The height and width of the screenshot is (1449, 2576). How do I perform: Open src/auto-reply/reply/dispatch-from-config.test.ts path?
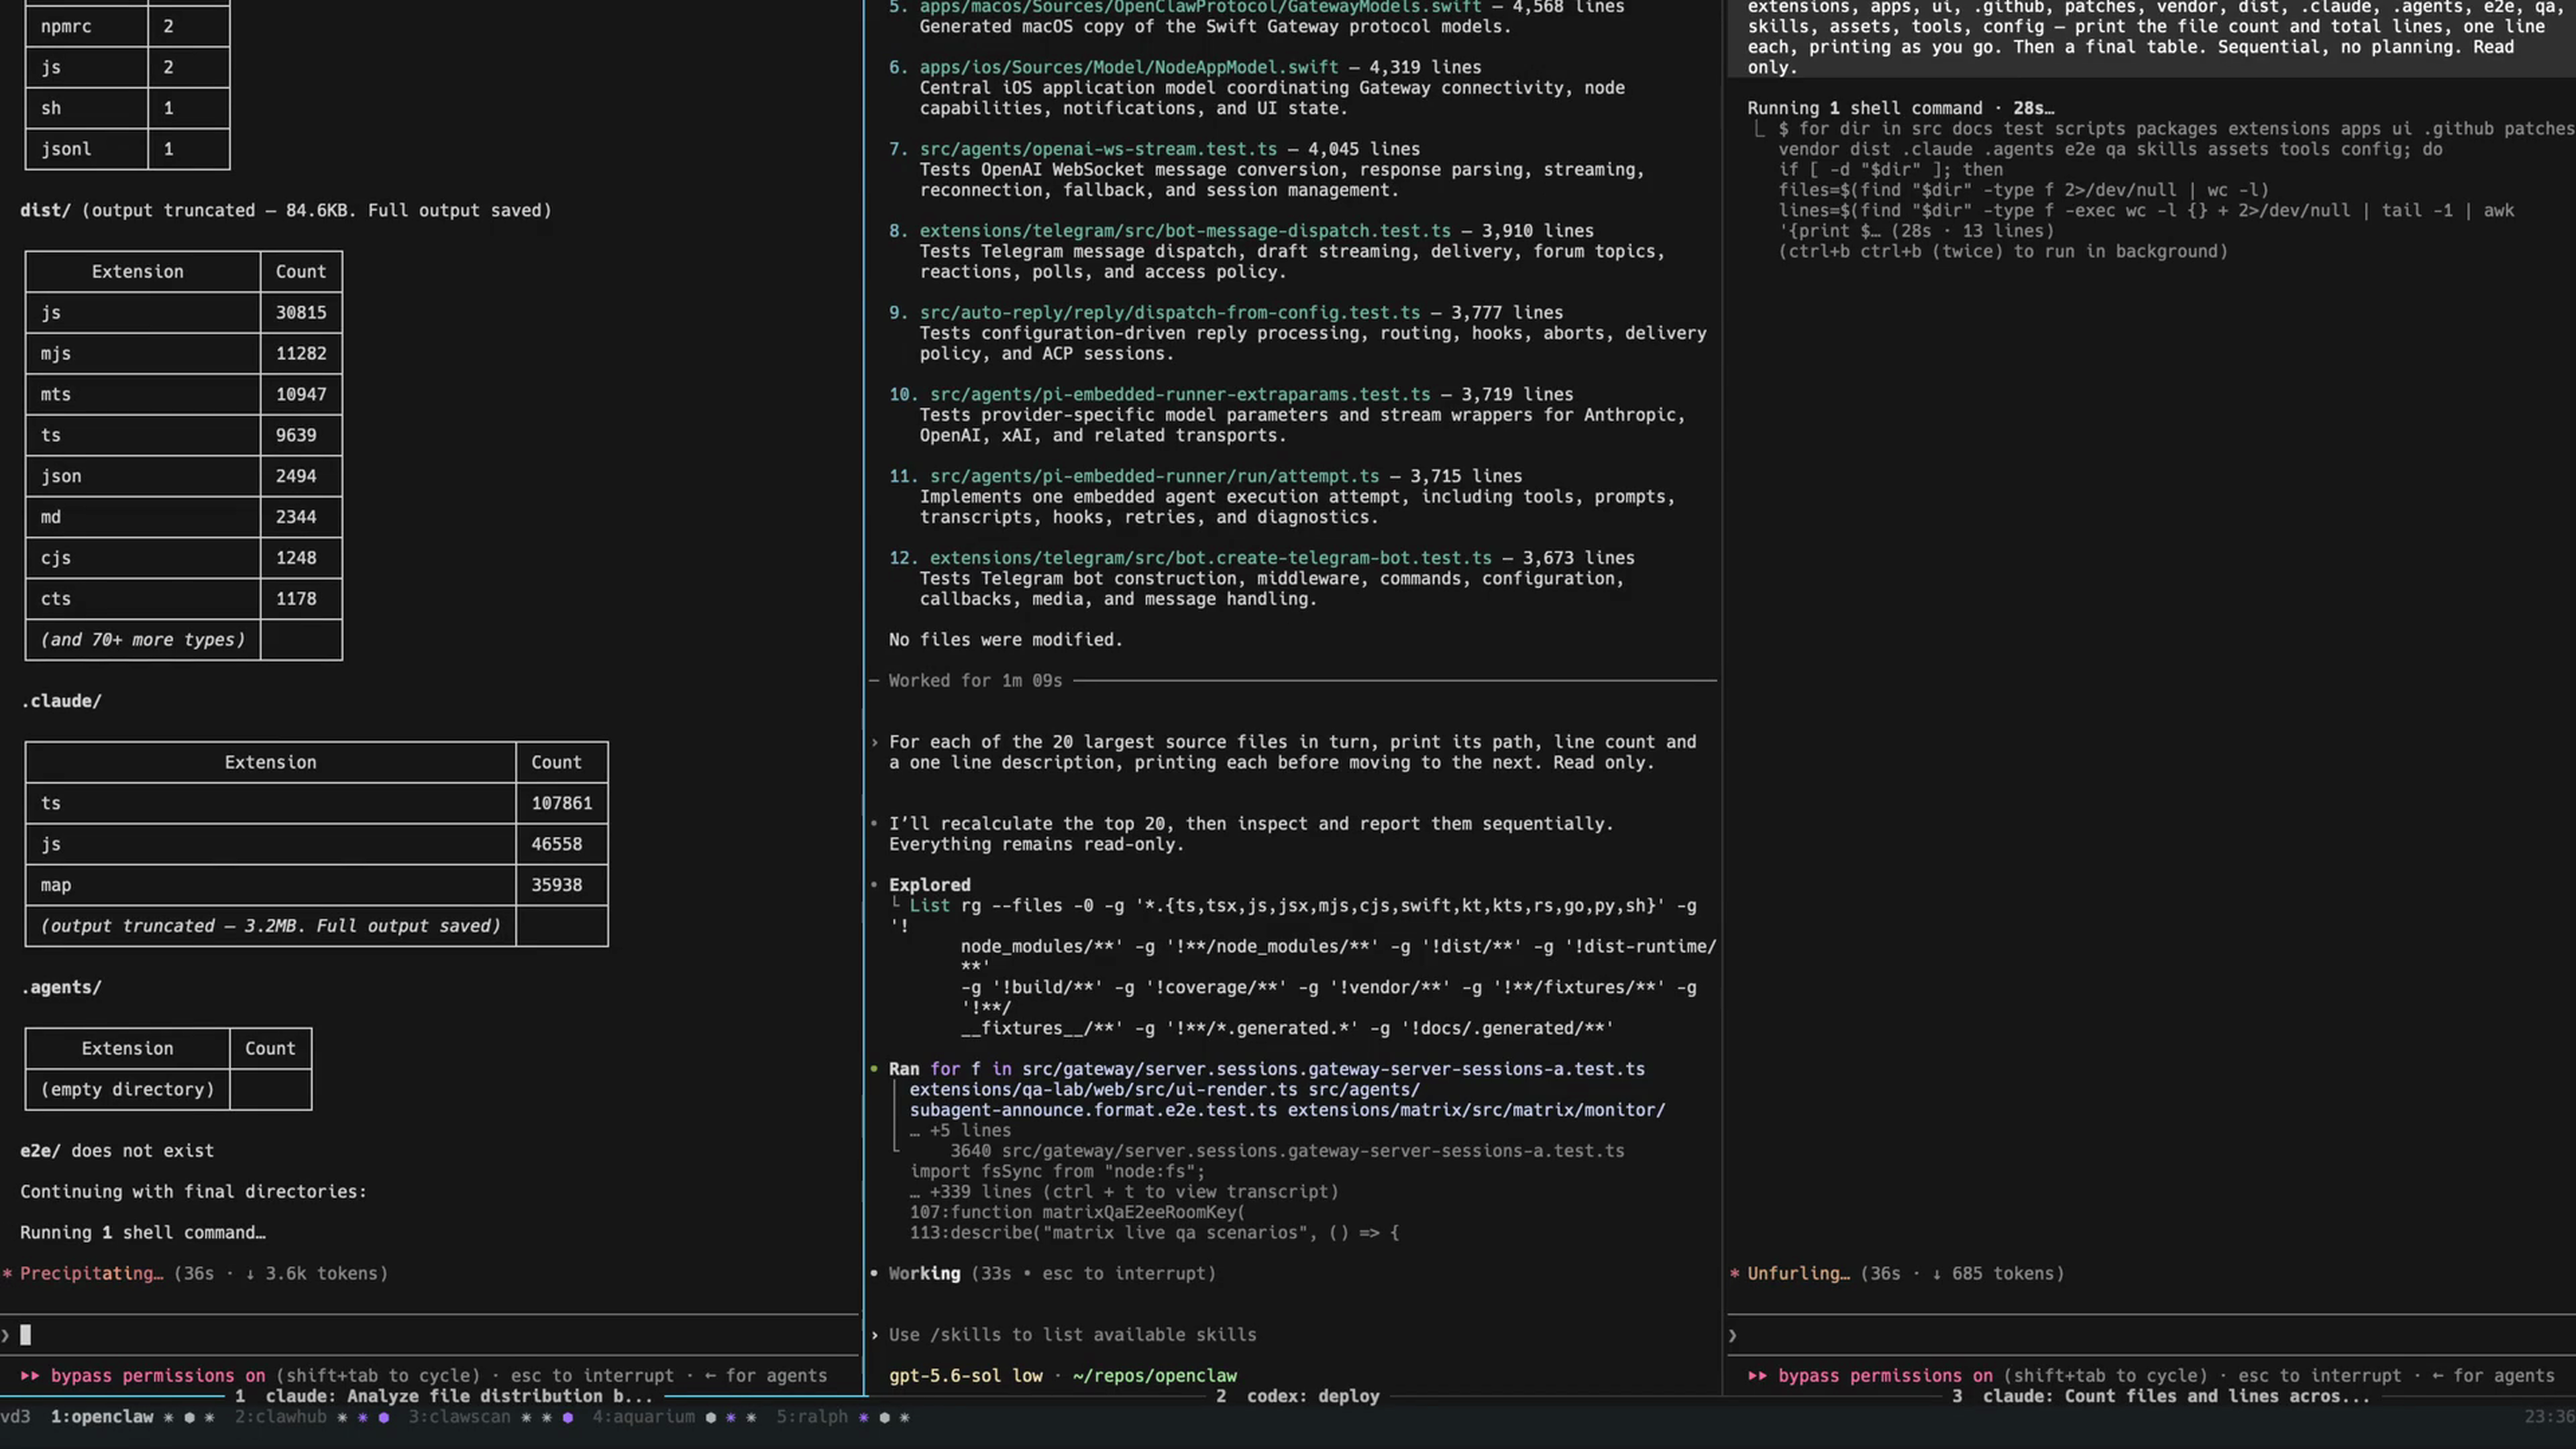[1169, 313]
